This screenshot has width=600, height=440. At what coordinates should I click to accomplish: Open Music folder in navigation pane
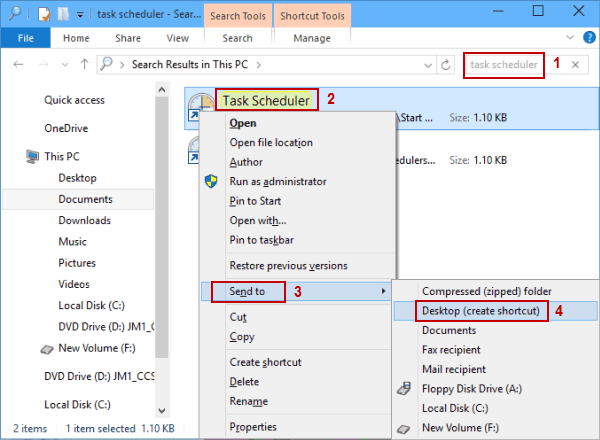click(x=72, y=241)
